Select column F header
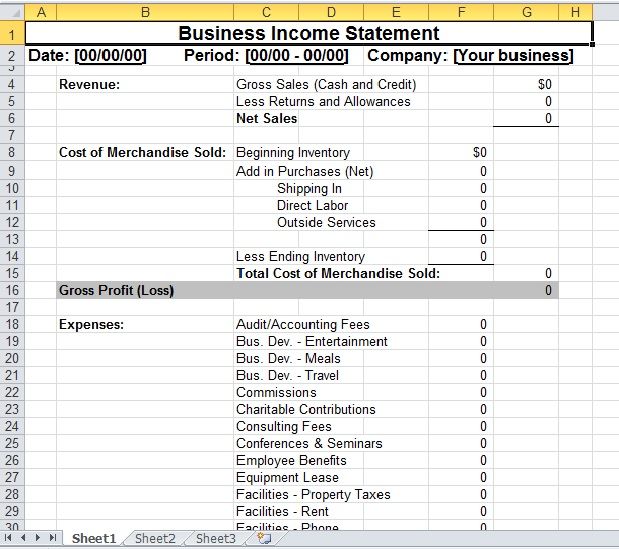 pyautogui.click(x=461, y=12)
